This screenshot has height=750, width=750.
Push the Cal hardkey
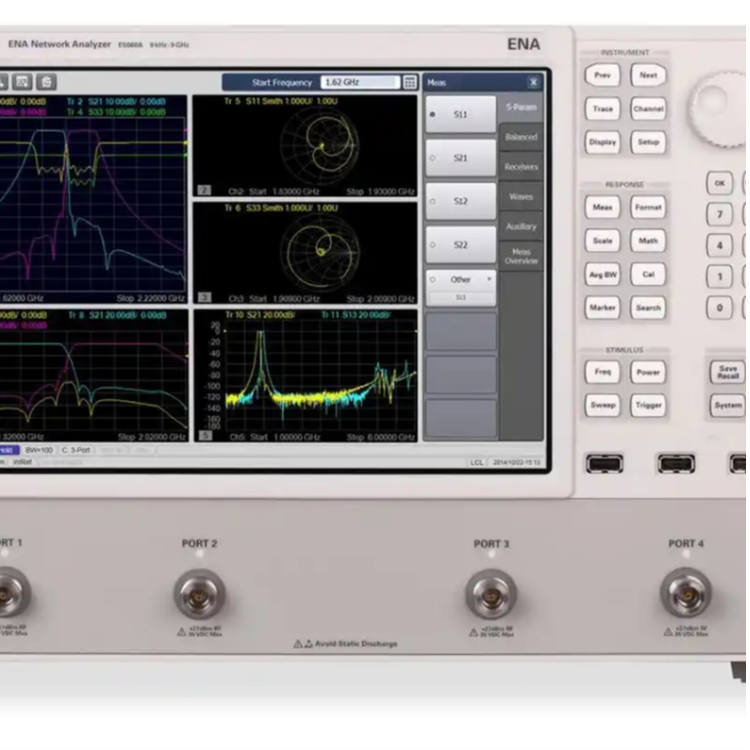point(648,275)
